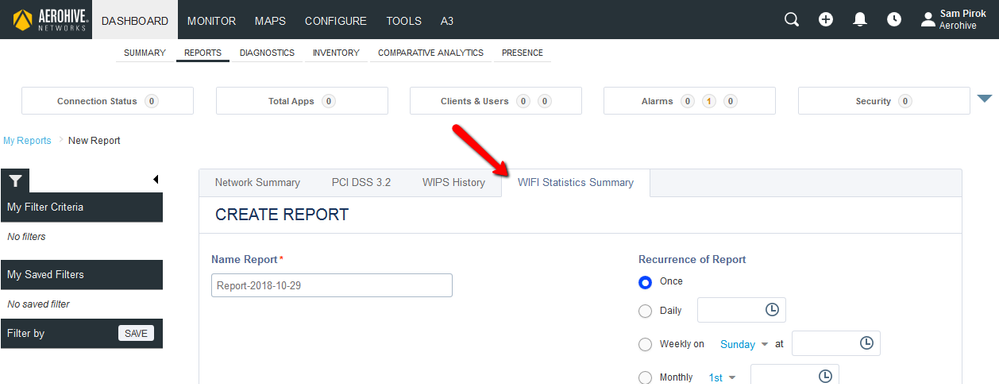Select the Network Summary report tab
Image resolution: width=999 pixels, height=384 pixels.
point(257,183)
